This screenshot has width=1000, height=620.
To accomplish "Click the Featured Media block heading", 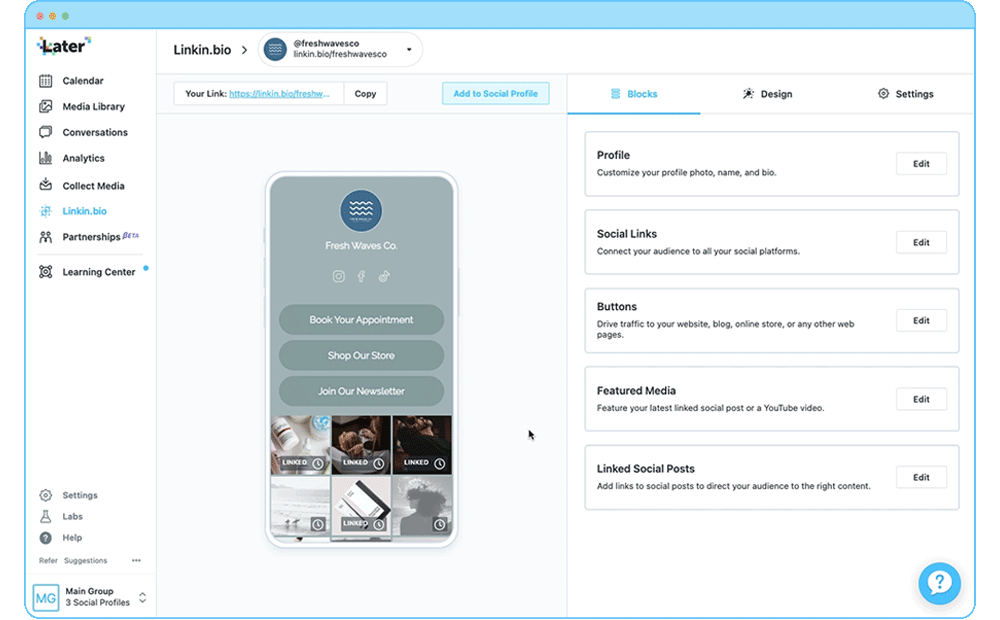I will coord(636,390).
